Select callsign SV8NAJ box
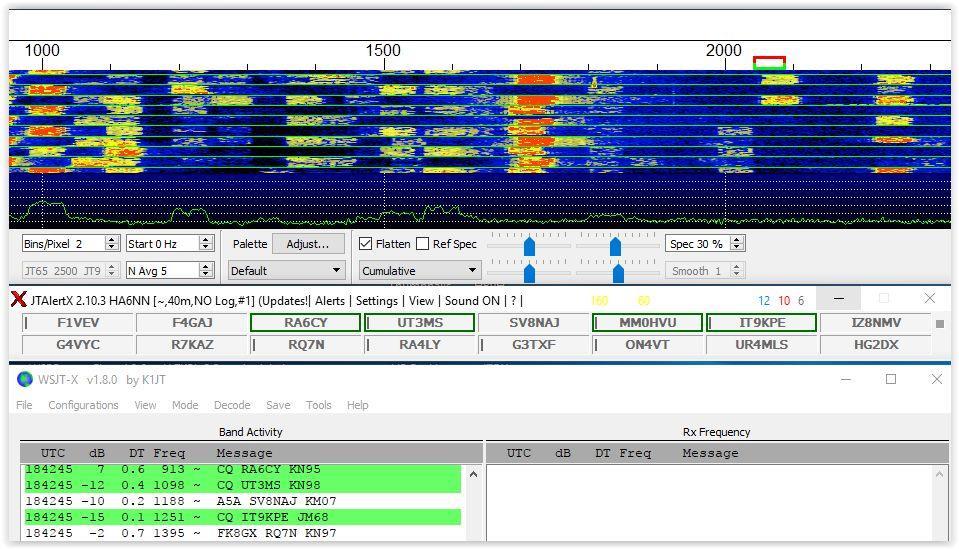Screen dimensions: 959x549 (x=534, y=322)
